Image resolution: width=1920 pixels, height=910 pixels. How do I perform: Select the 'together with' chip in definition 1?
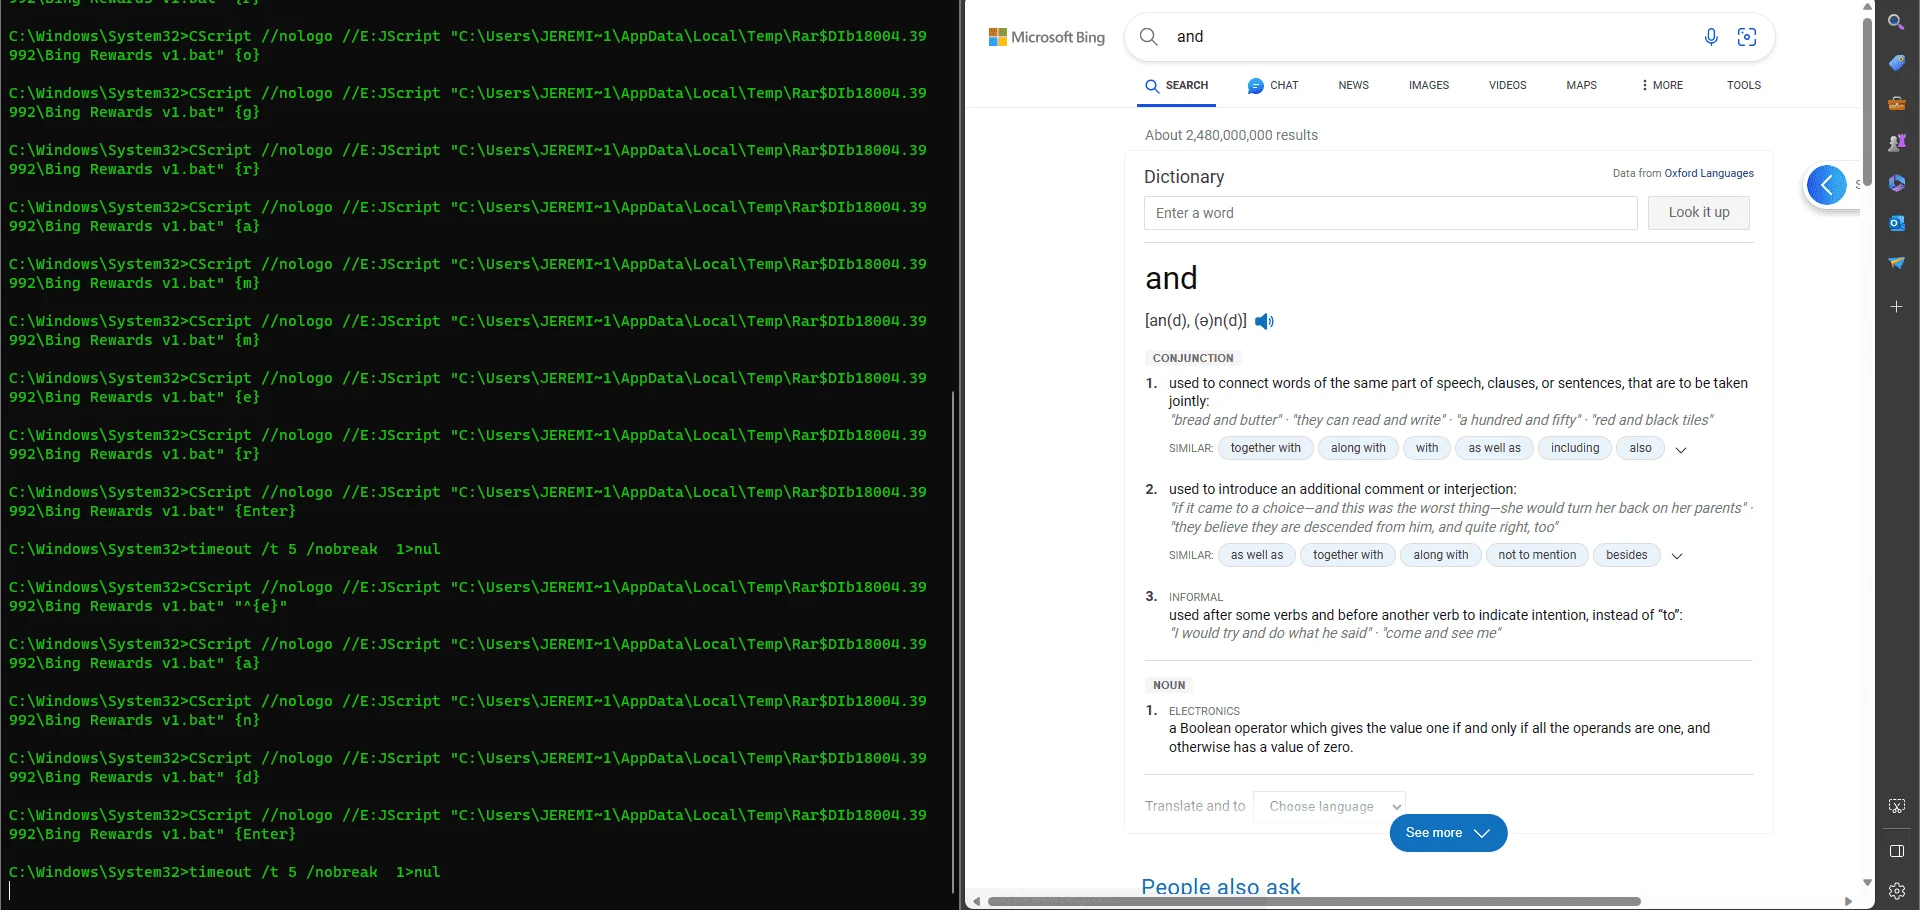click(1265, 448)
